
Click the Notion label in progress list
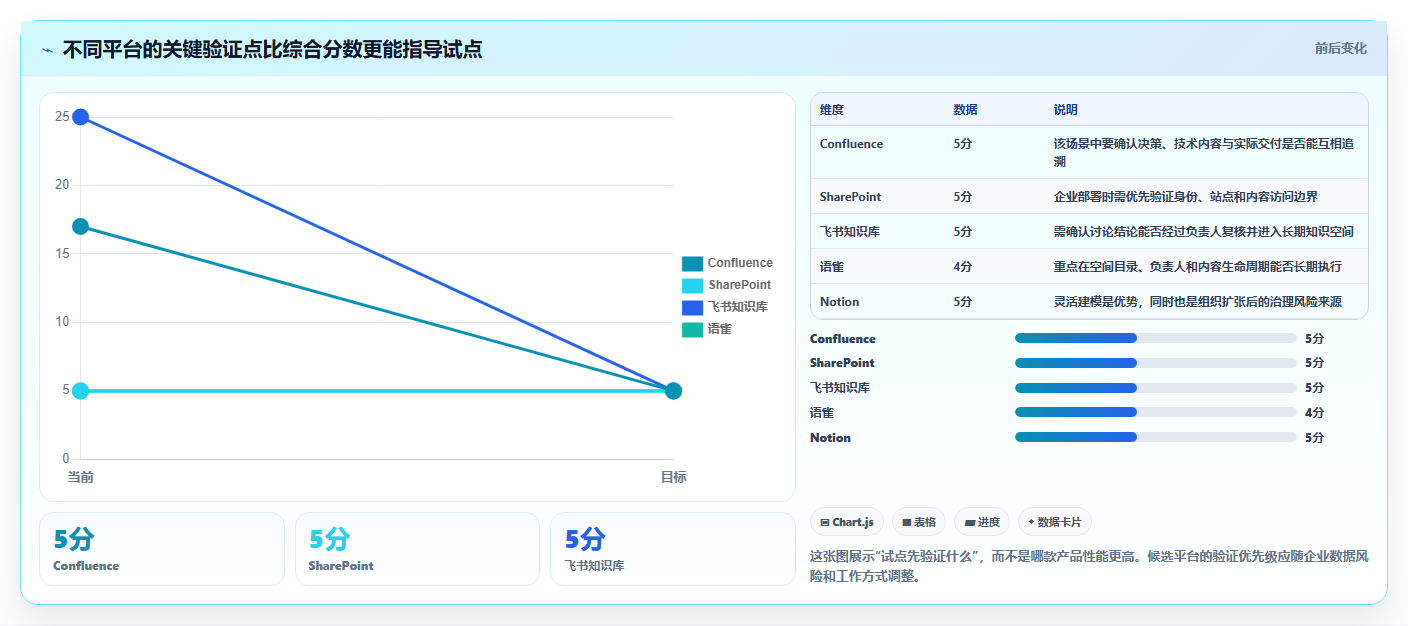830,437
